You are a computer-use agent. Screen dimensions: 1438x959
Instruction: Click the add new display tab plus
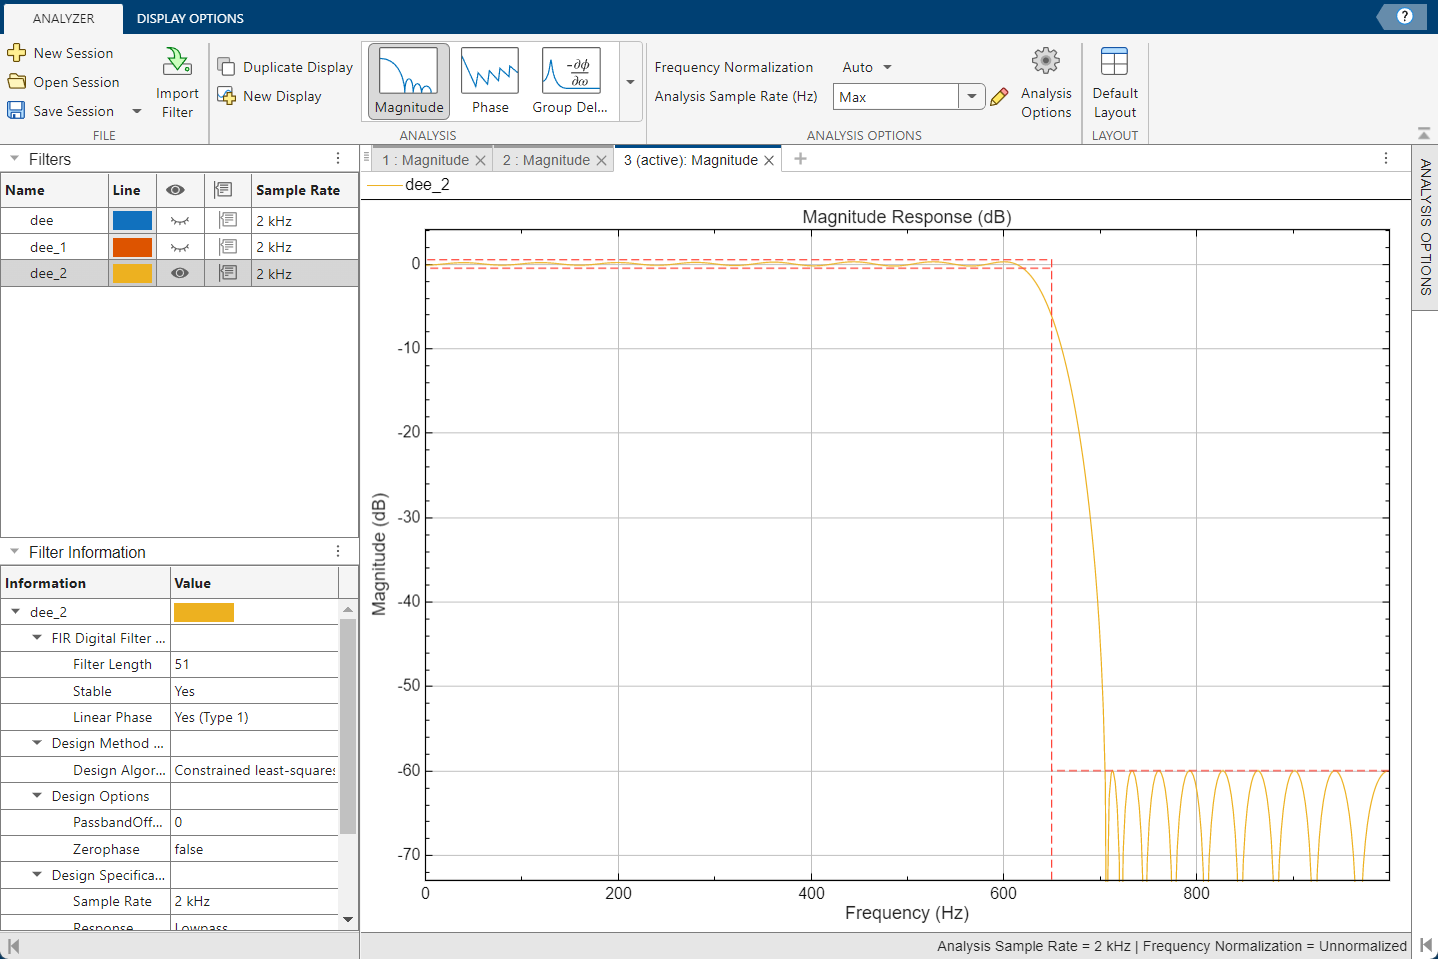point(800,159)
